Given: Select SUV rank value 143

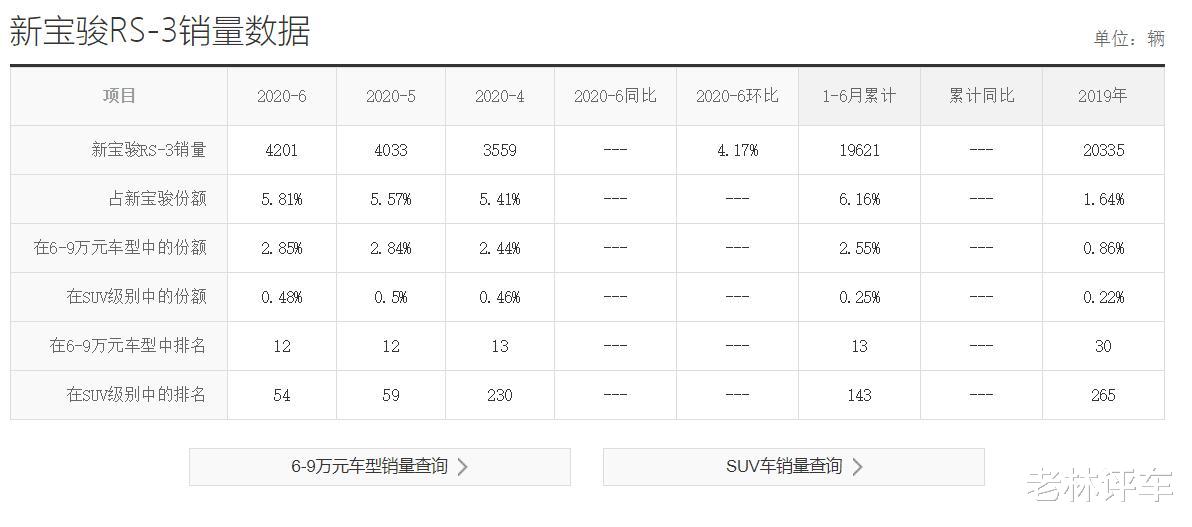Looking at the screenshot, I should click(x=859, y=395).
